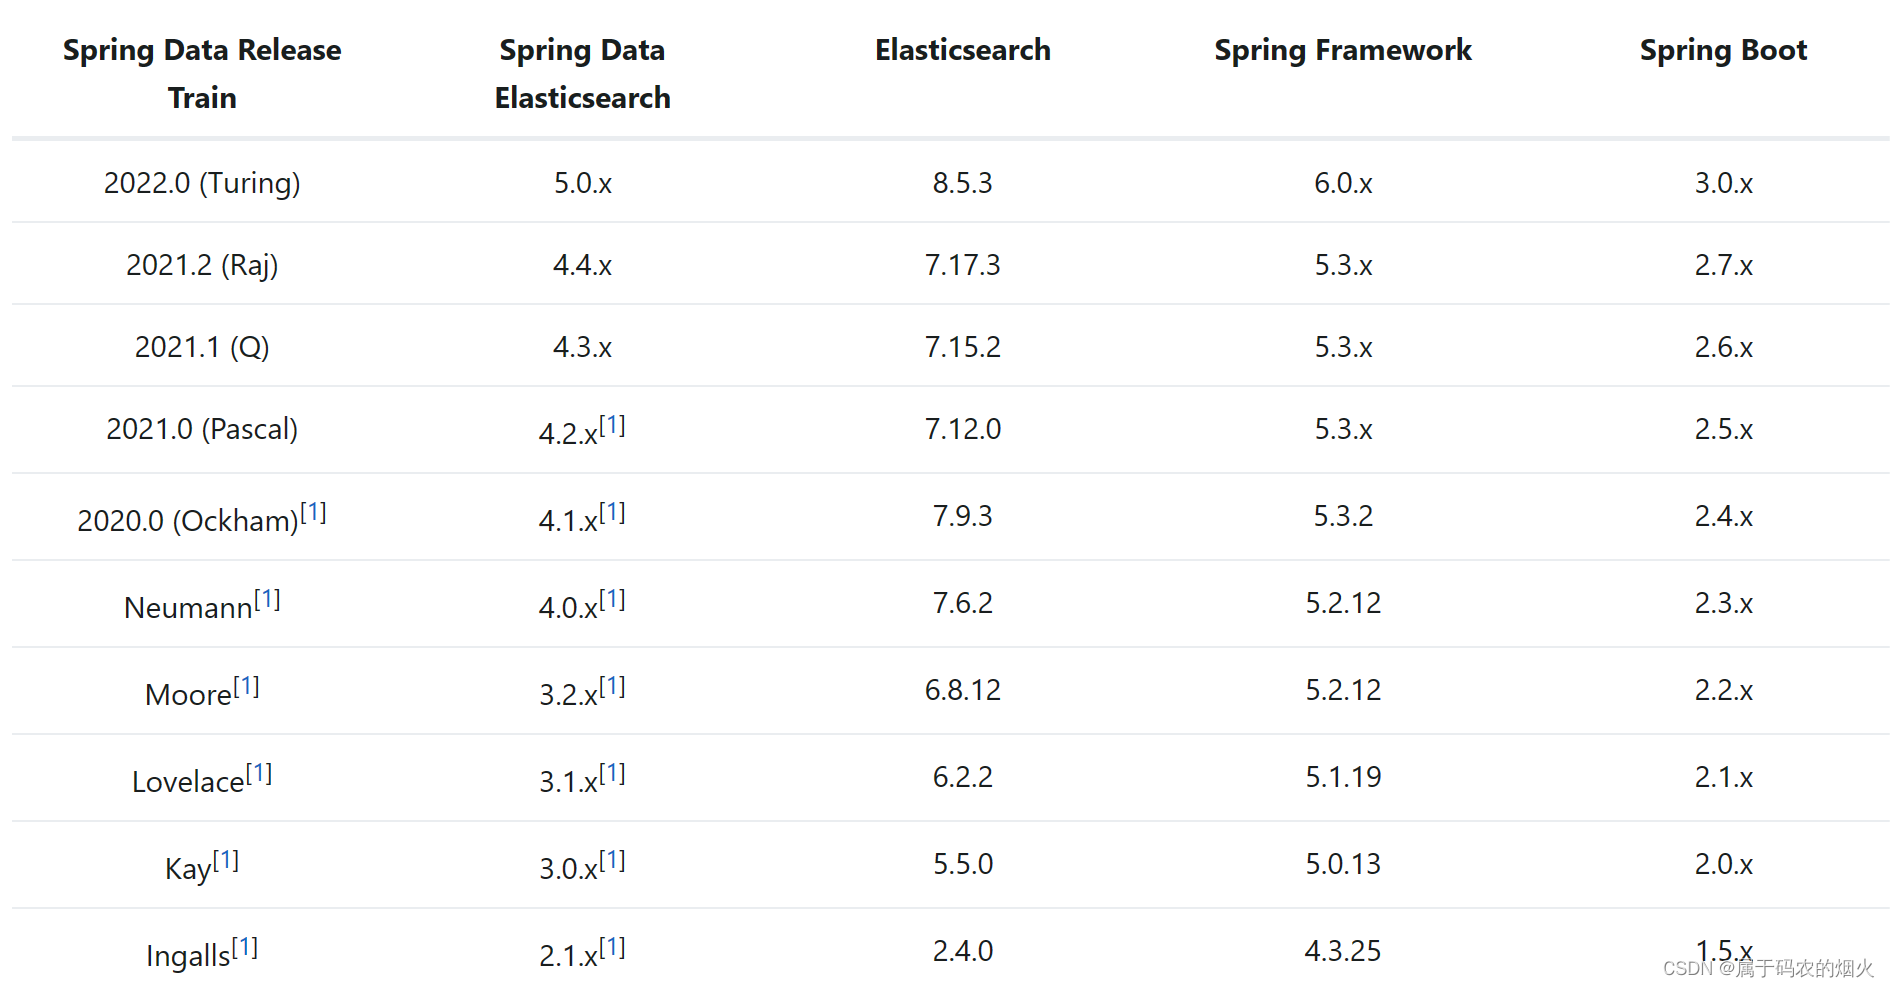The image size is (1890, 987).
Task: Select the Elasticsearch column header
Action: pos(962,50)
